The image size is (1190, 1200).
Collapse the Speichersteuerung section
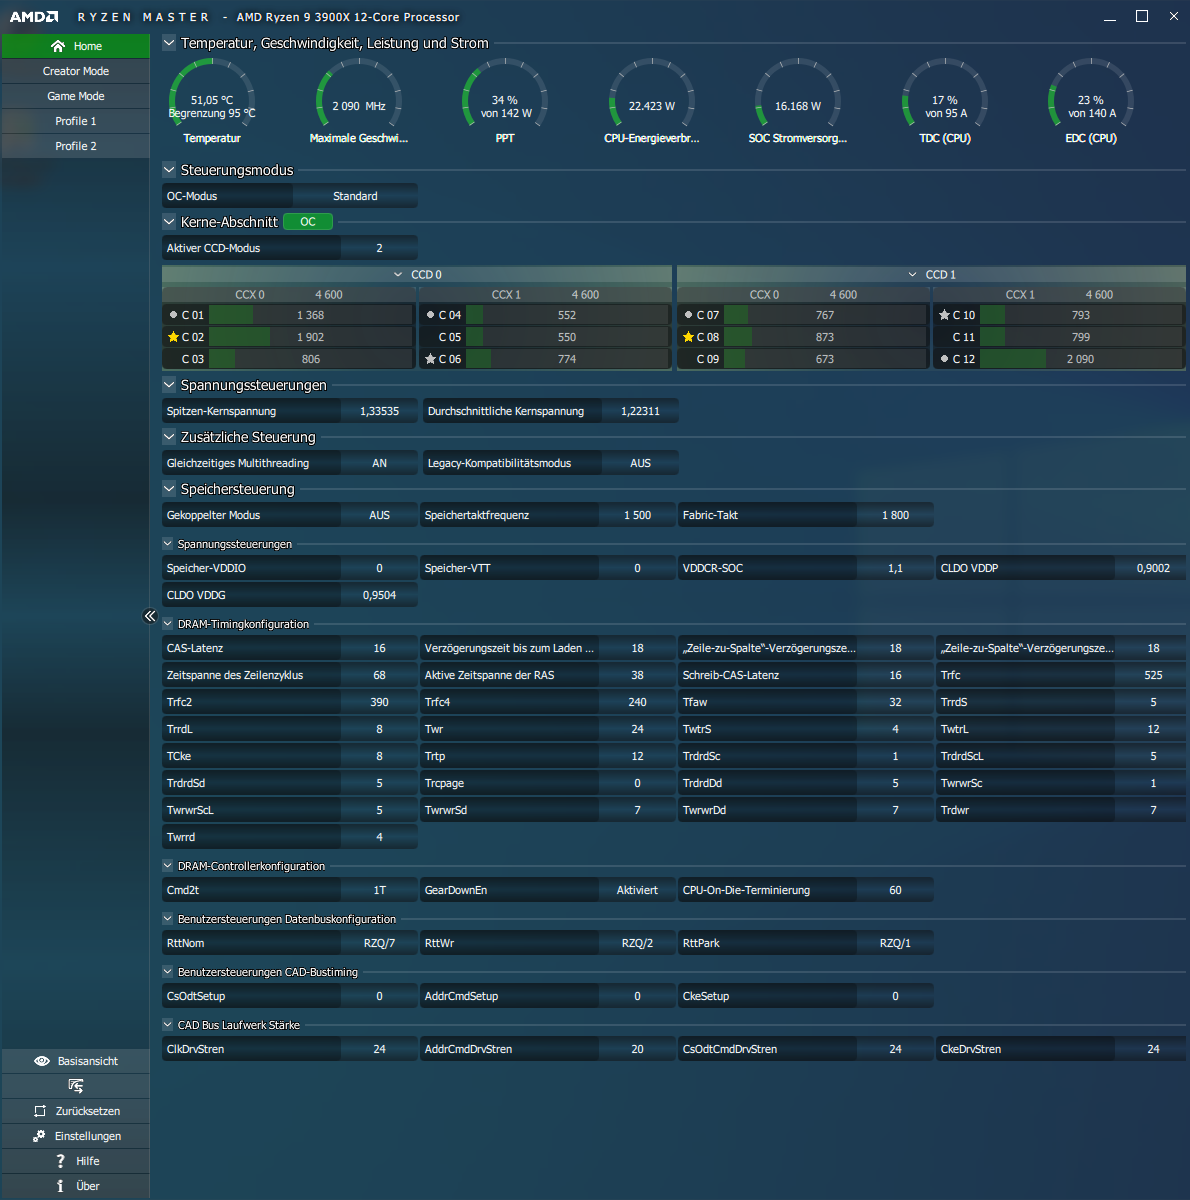coord(169,489)
